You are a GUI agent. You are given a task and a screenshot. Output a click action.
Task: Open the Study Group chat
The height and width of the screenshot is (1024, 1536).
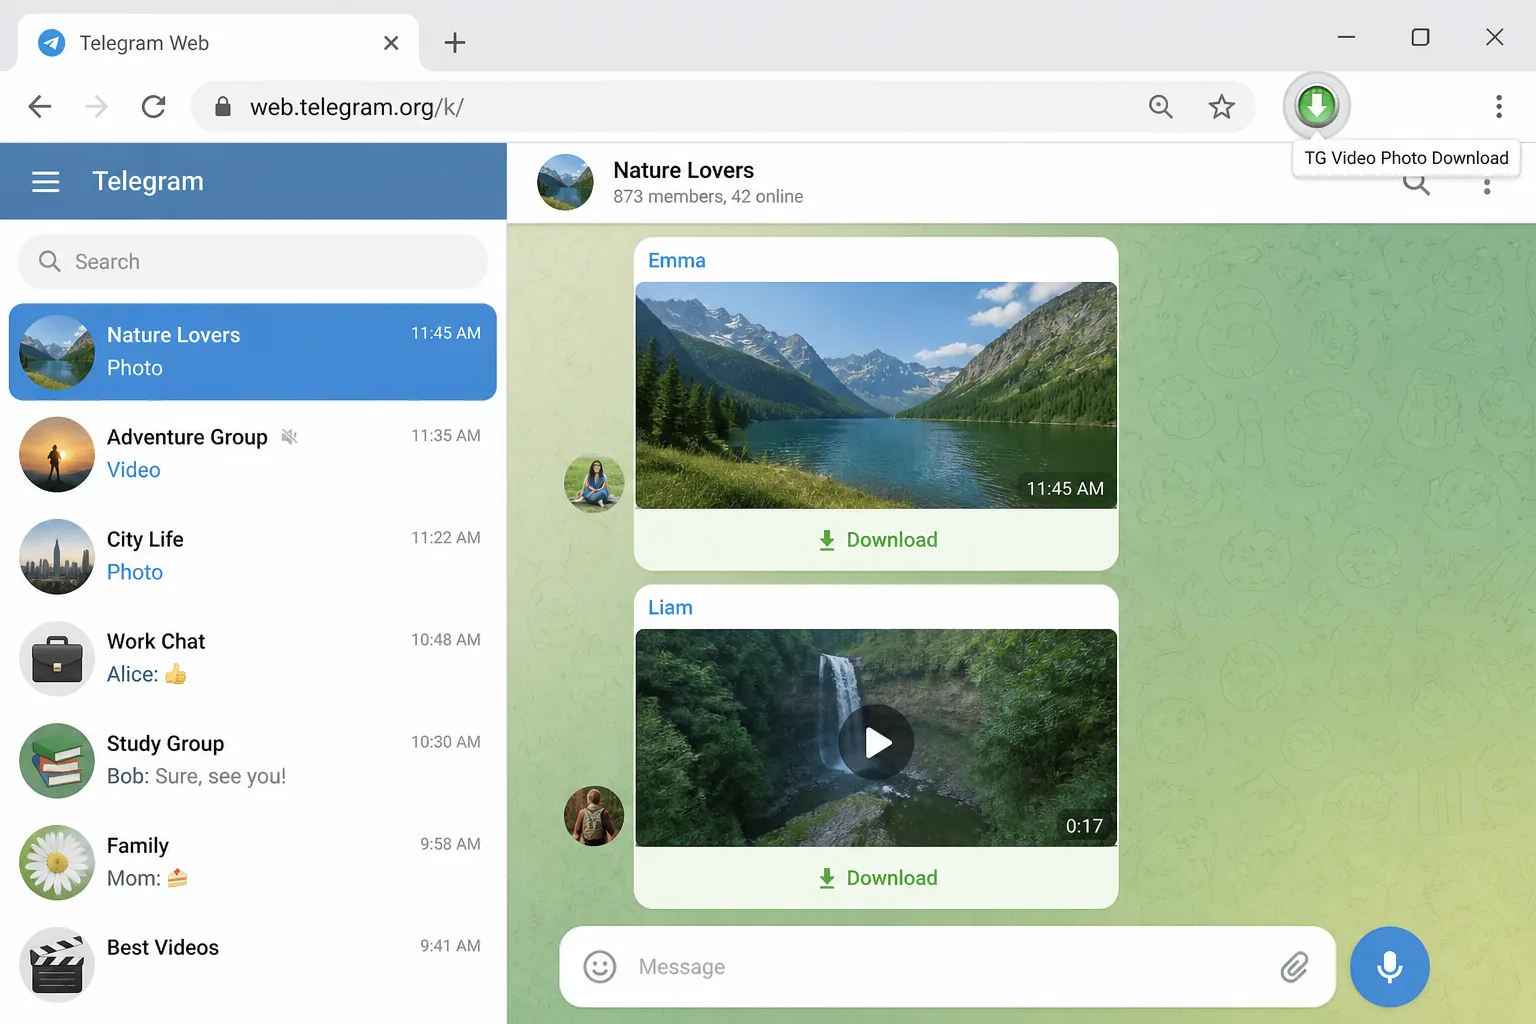tap(253, 760)
